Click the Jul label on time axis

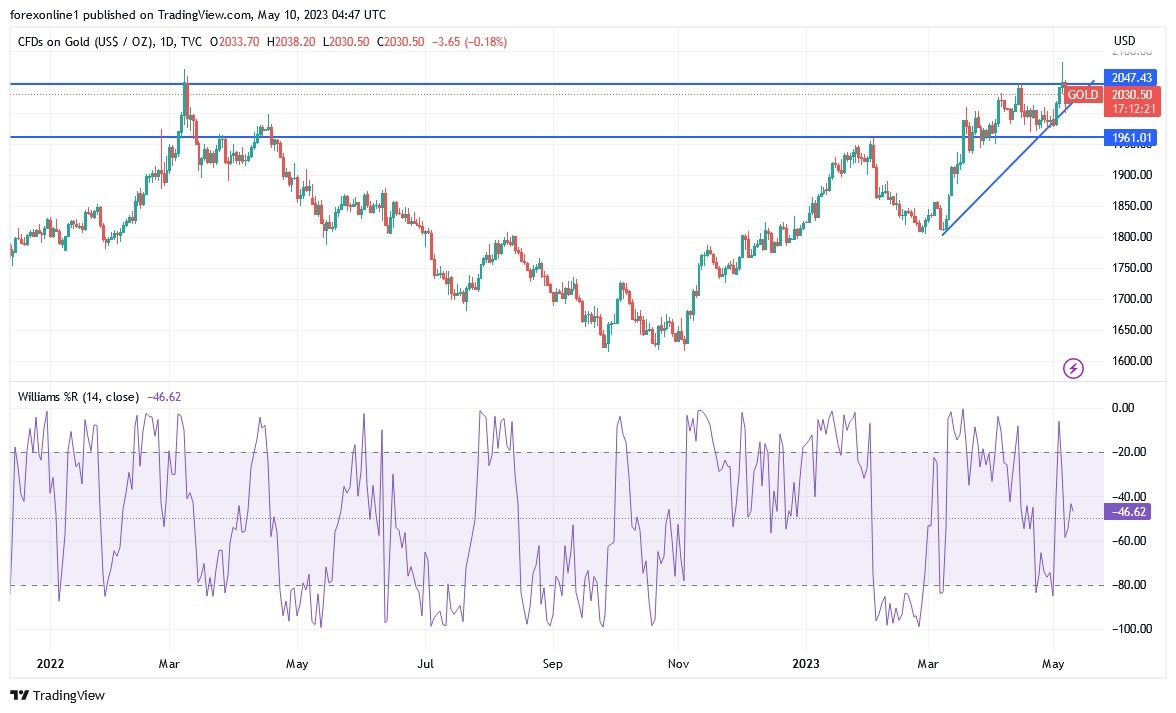(426, 664)
